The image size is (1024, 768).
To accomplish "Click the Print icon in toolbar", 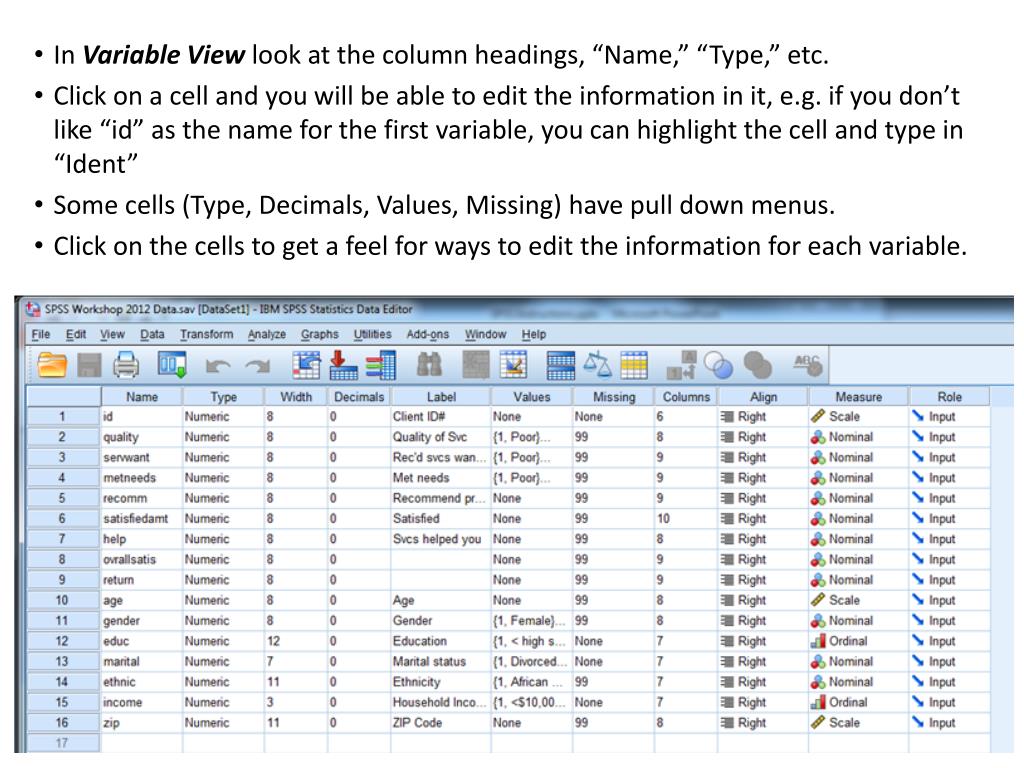I will (126, 364).
